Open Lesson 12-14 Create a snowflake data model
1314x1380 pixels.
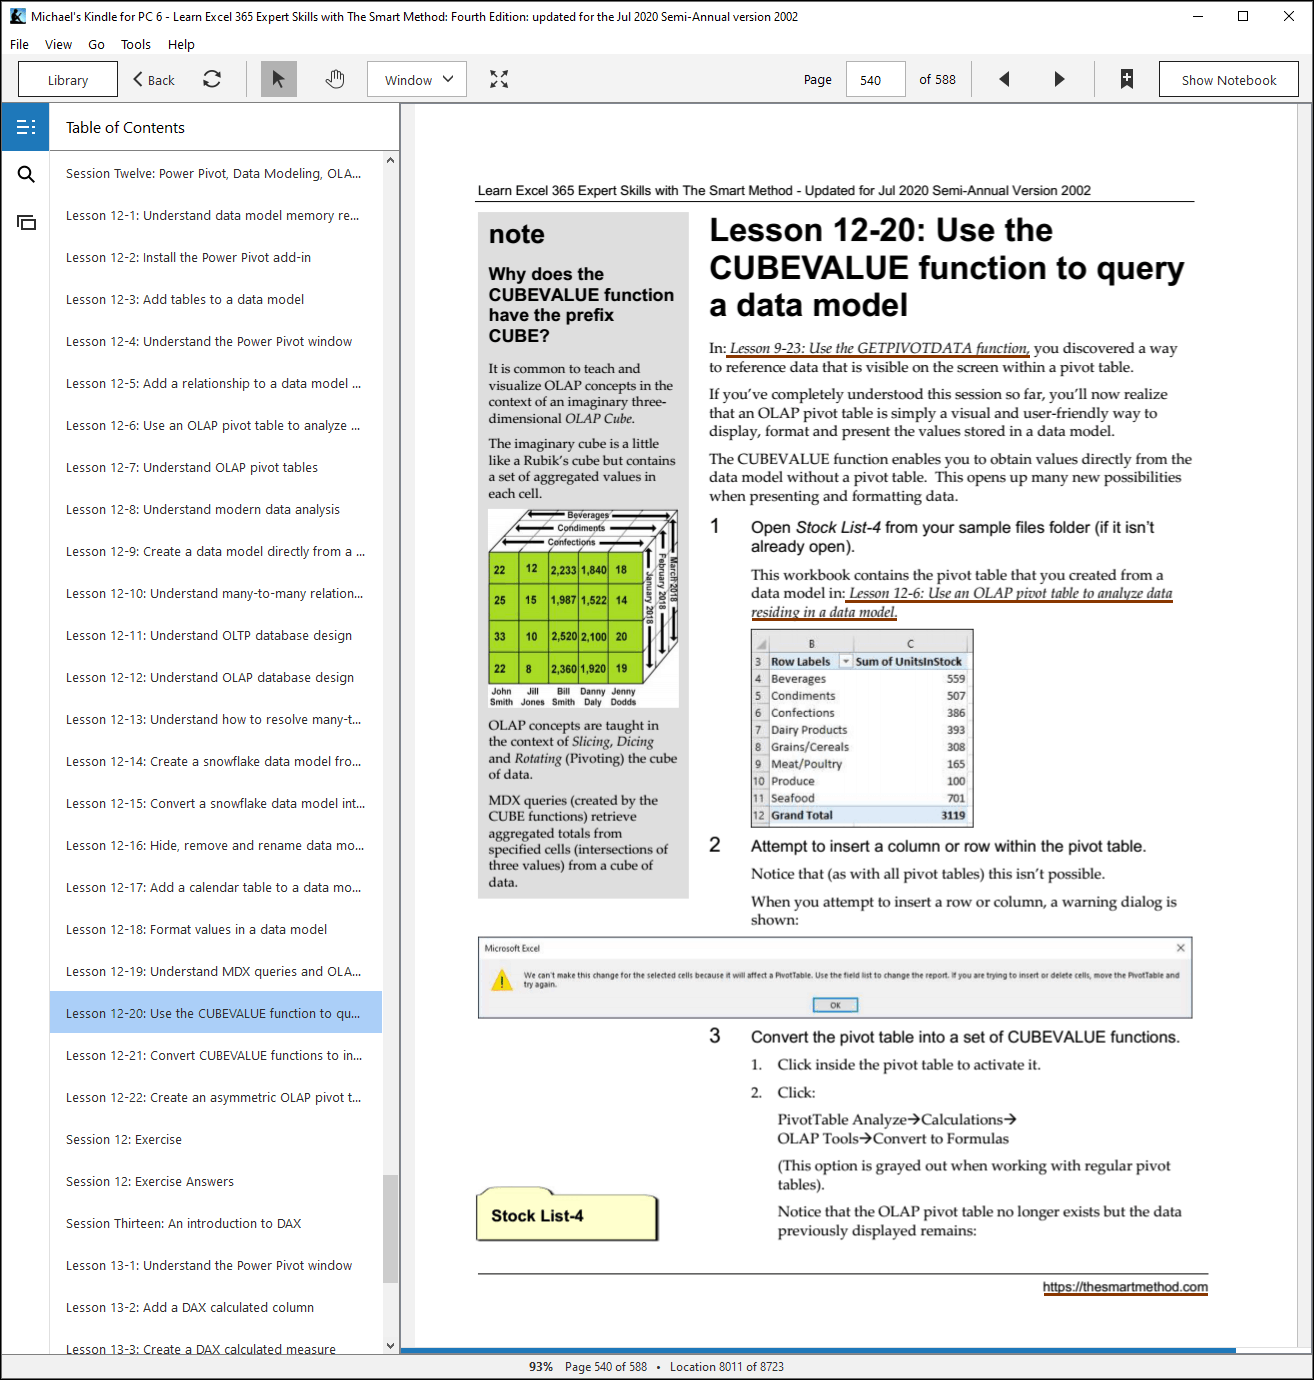(216, 761)
